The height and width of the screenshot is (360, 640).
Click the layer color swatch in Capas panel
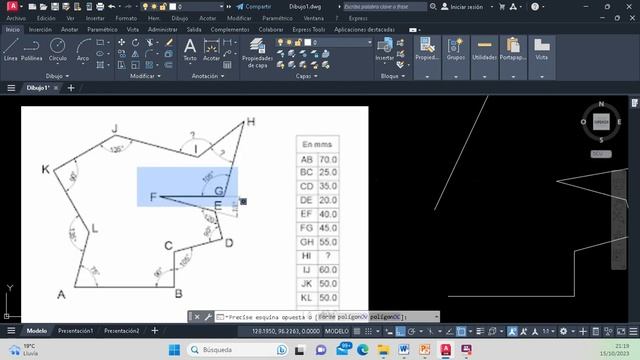(308, 42)
